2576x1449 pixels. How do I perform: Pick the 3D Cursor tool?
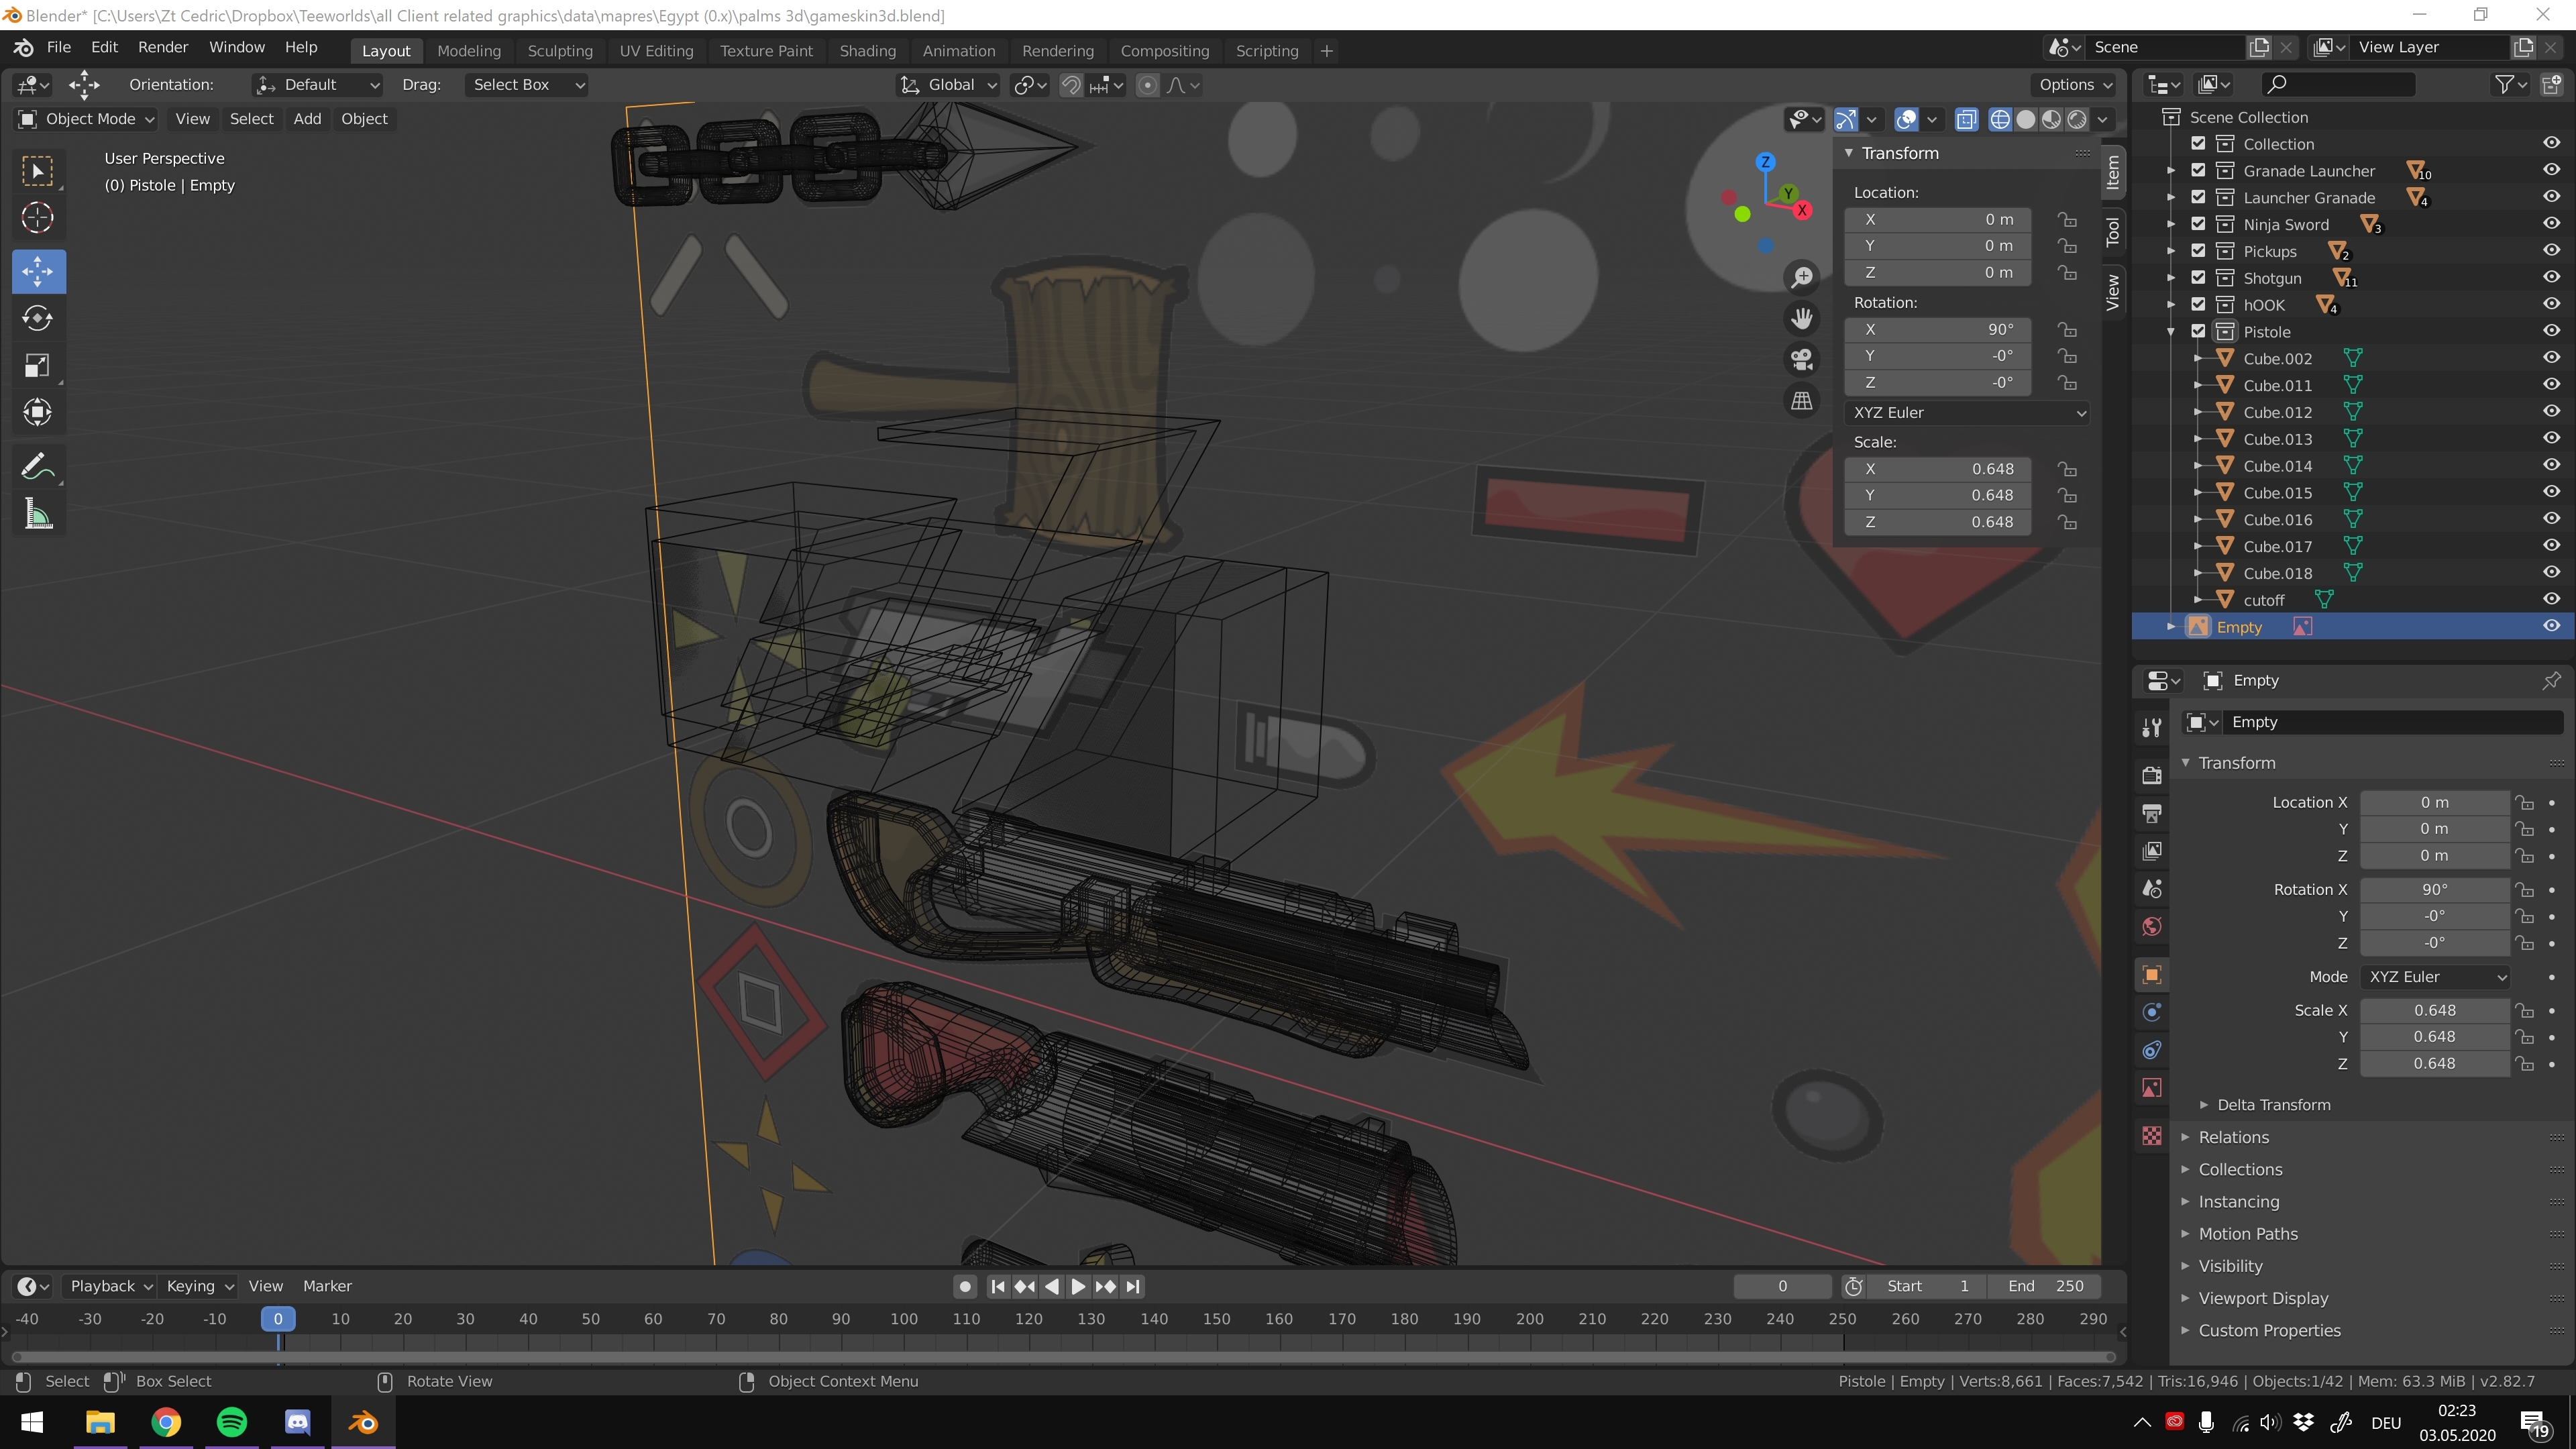point(38,217)
